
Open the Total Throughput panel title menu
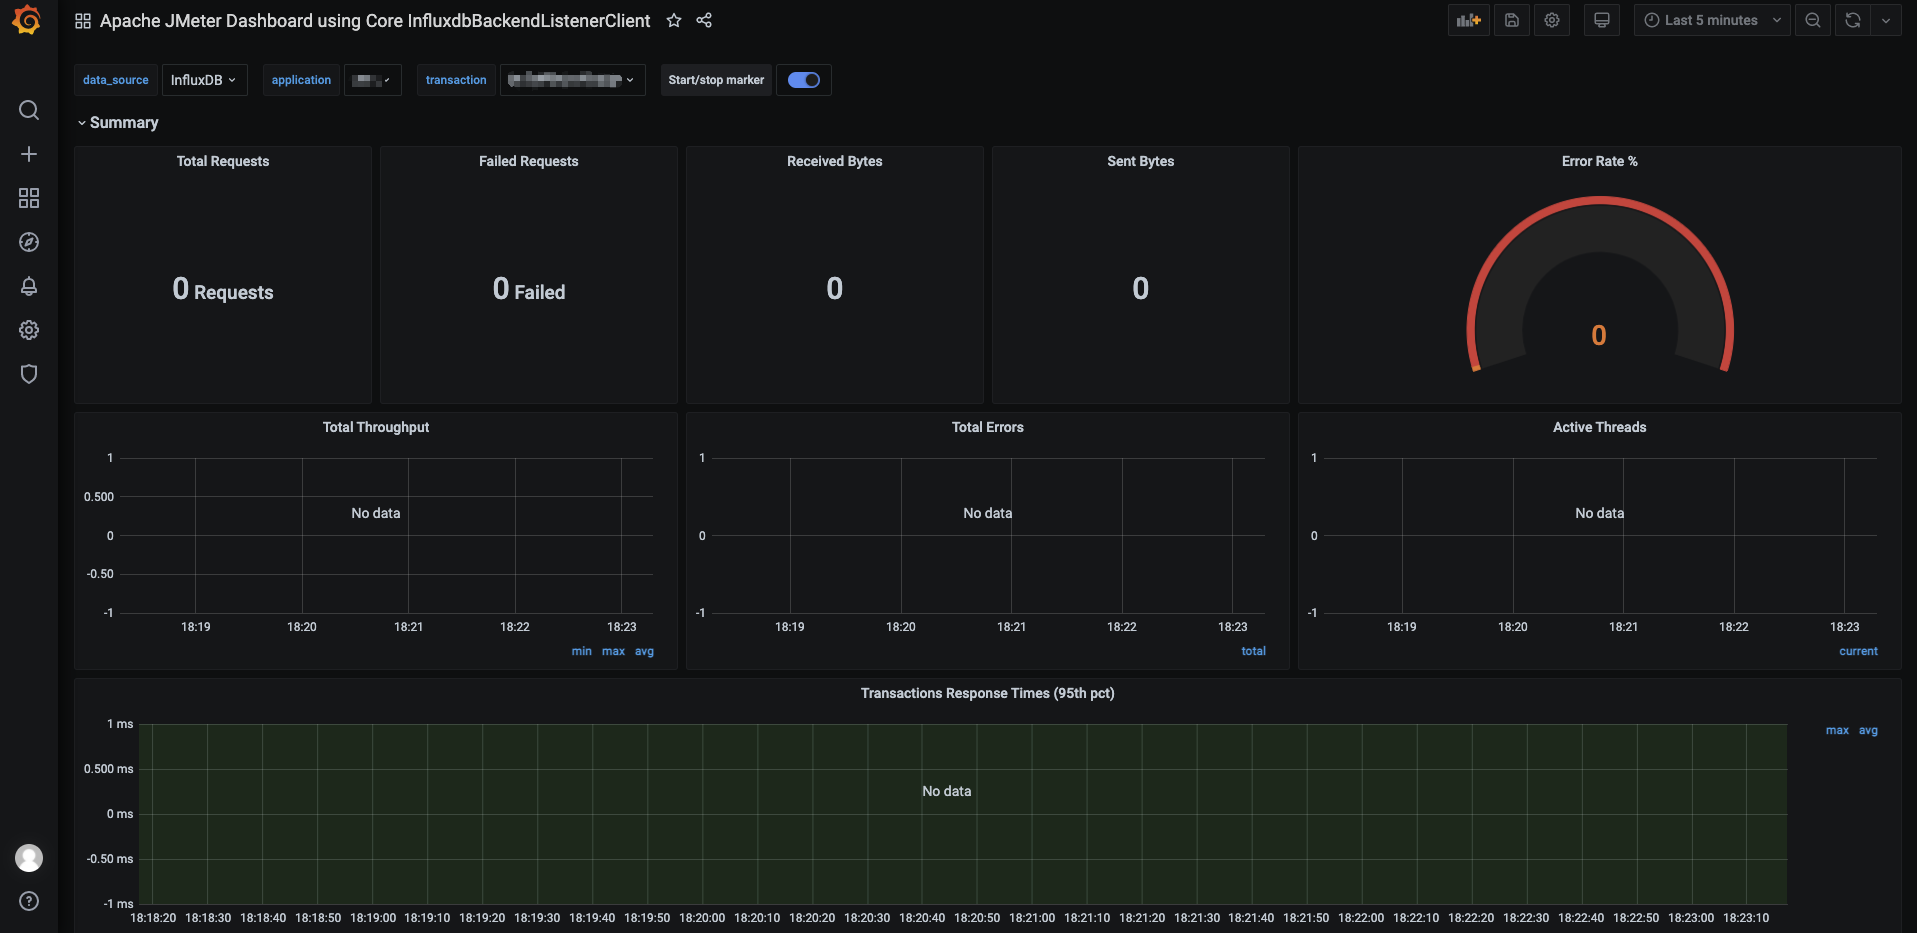376,427
